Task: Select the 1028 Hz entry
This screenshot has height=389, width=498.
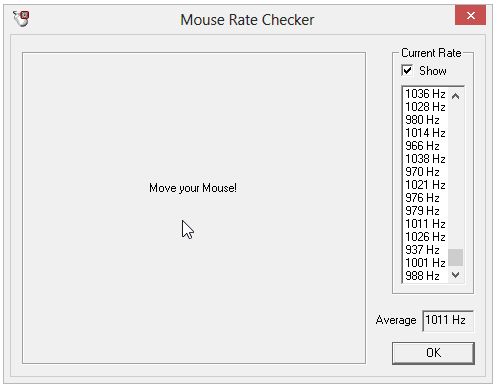Action: (x=425, y=107)
